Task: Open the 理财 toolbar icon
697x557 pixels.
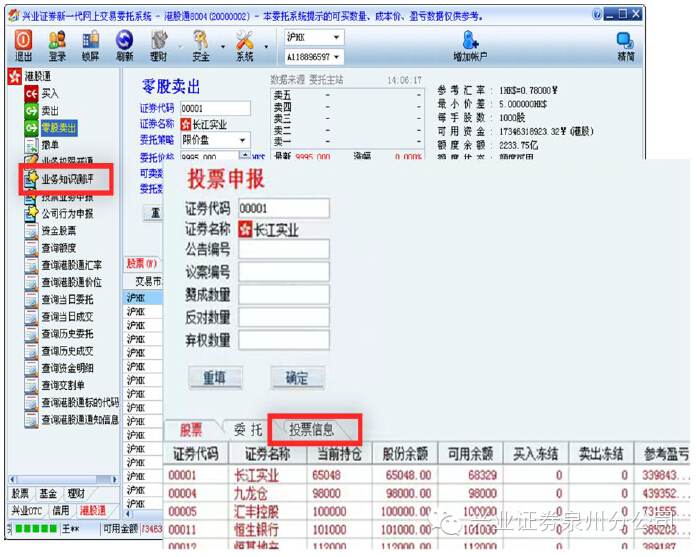Action: (159, 45)
